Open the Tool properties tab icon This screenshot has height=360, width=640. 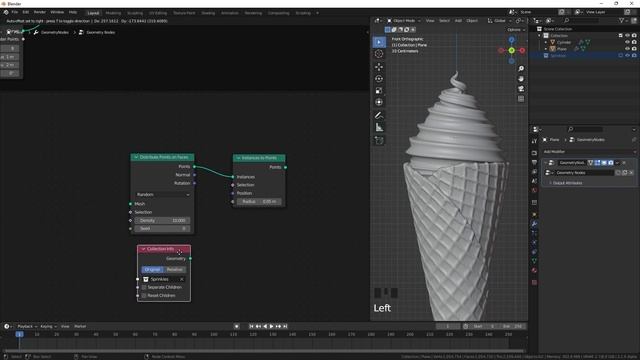534,141
